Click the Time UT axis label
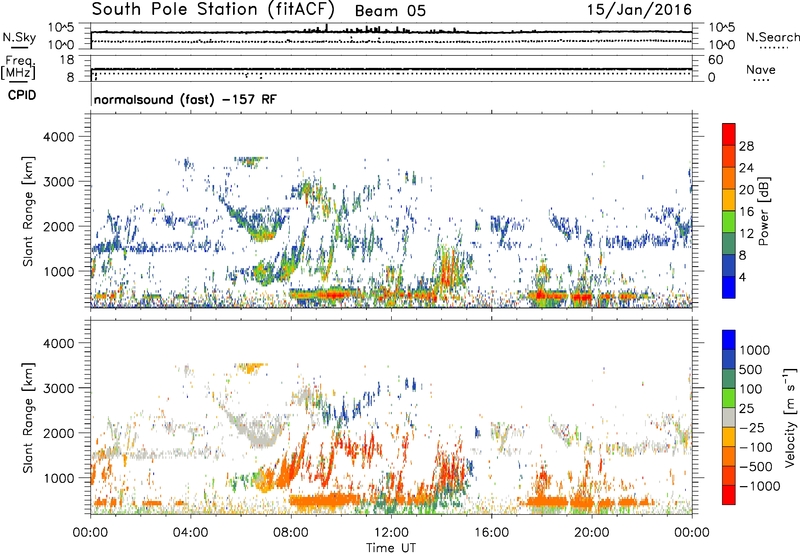This screenshot has height=554, width=800. click(x=391, y=548)
